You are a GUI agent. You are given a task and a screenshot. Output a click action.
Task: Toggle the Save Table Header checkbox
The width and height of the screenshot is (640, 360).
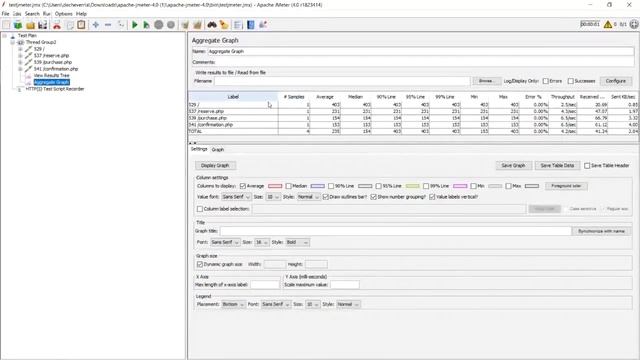coord(587,166)
